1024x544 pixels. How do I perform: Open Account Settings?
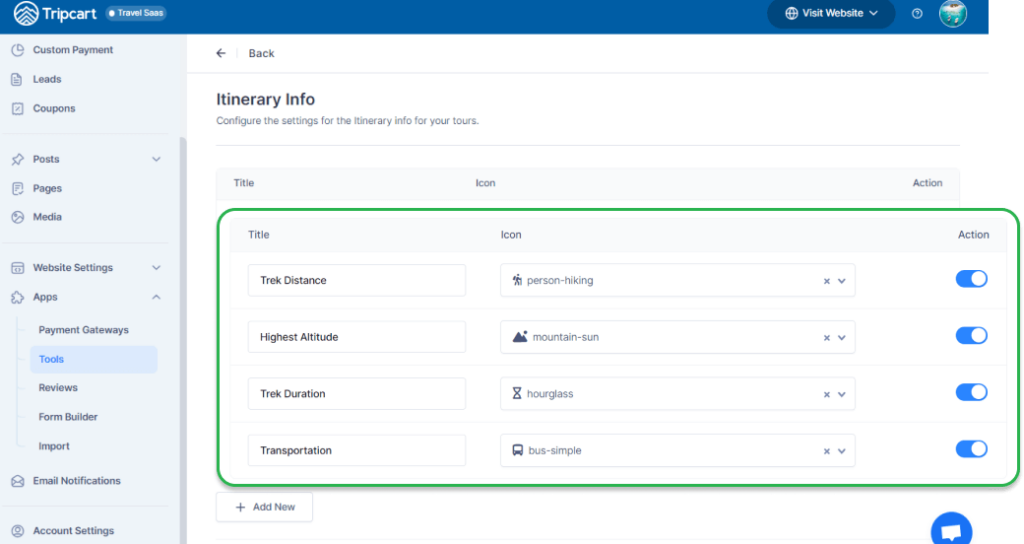tap(74, 531)
